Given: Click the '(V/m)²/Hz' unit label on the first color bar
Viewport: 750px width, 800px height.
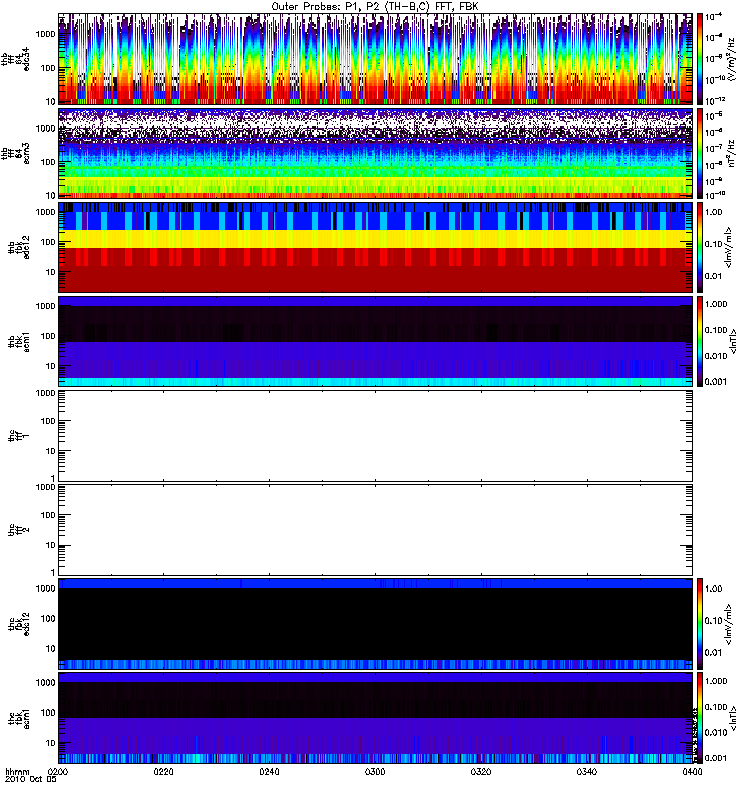Looking at the screenshot, I should tap(732, 59).
